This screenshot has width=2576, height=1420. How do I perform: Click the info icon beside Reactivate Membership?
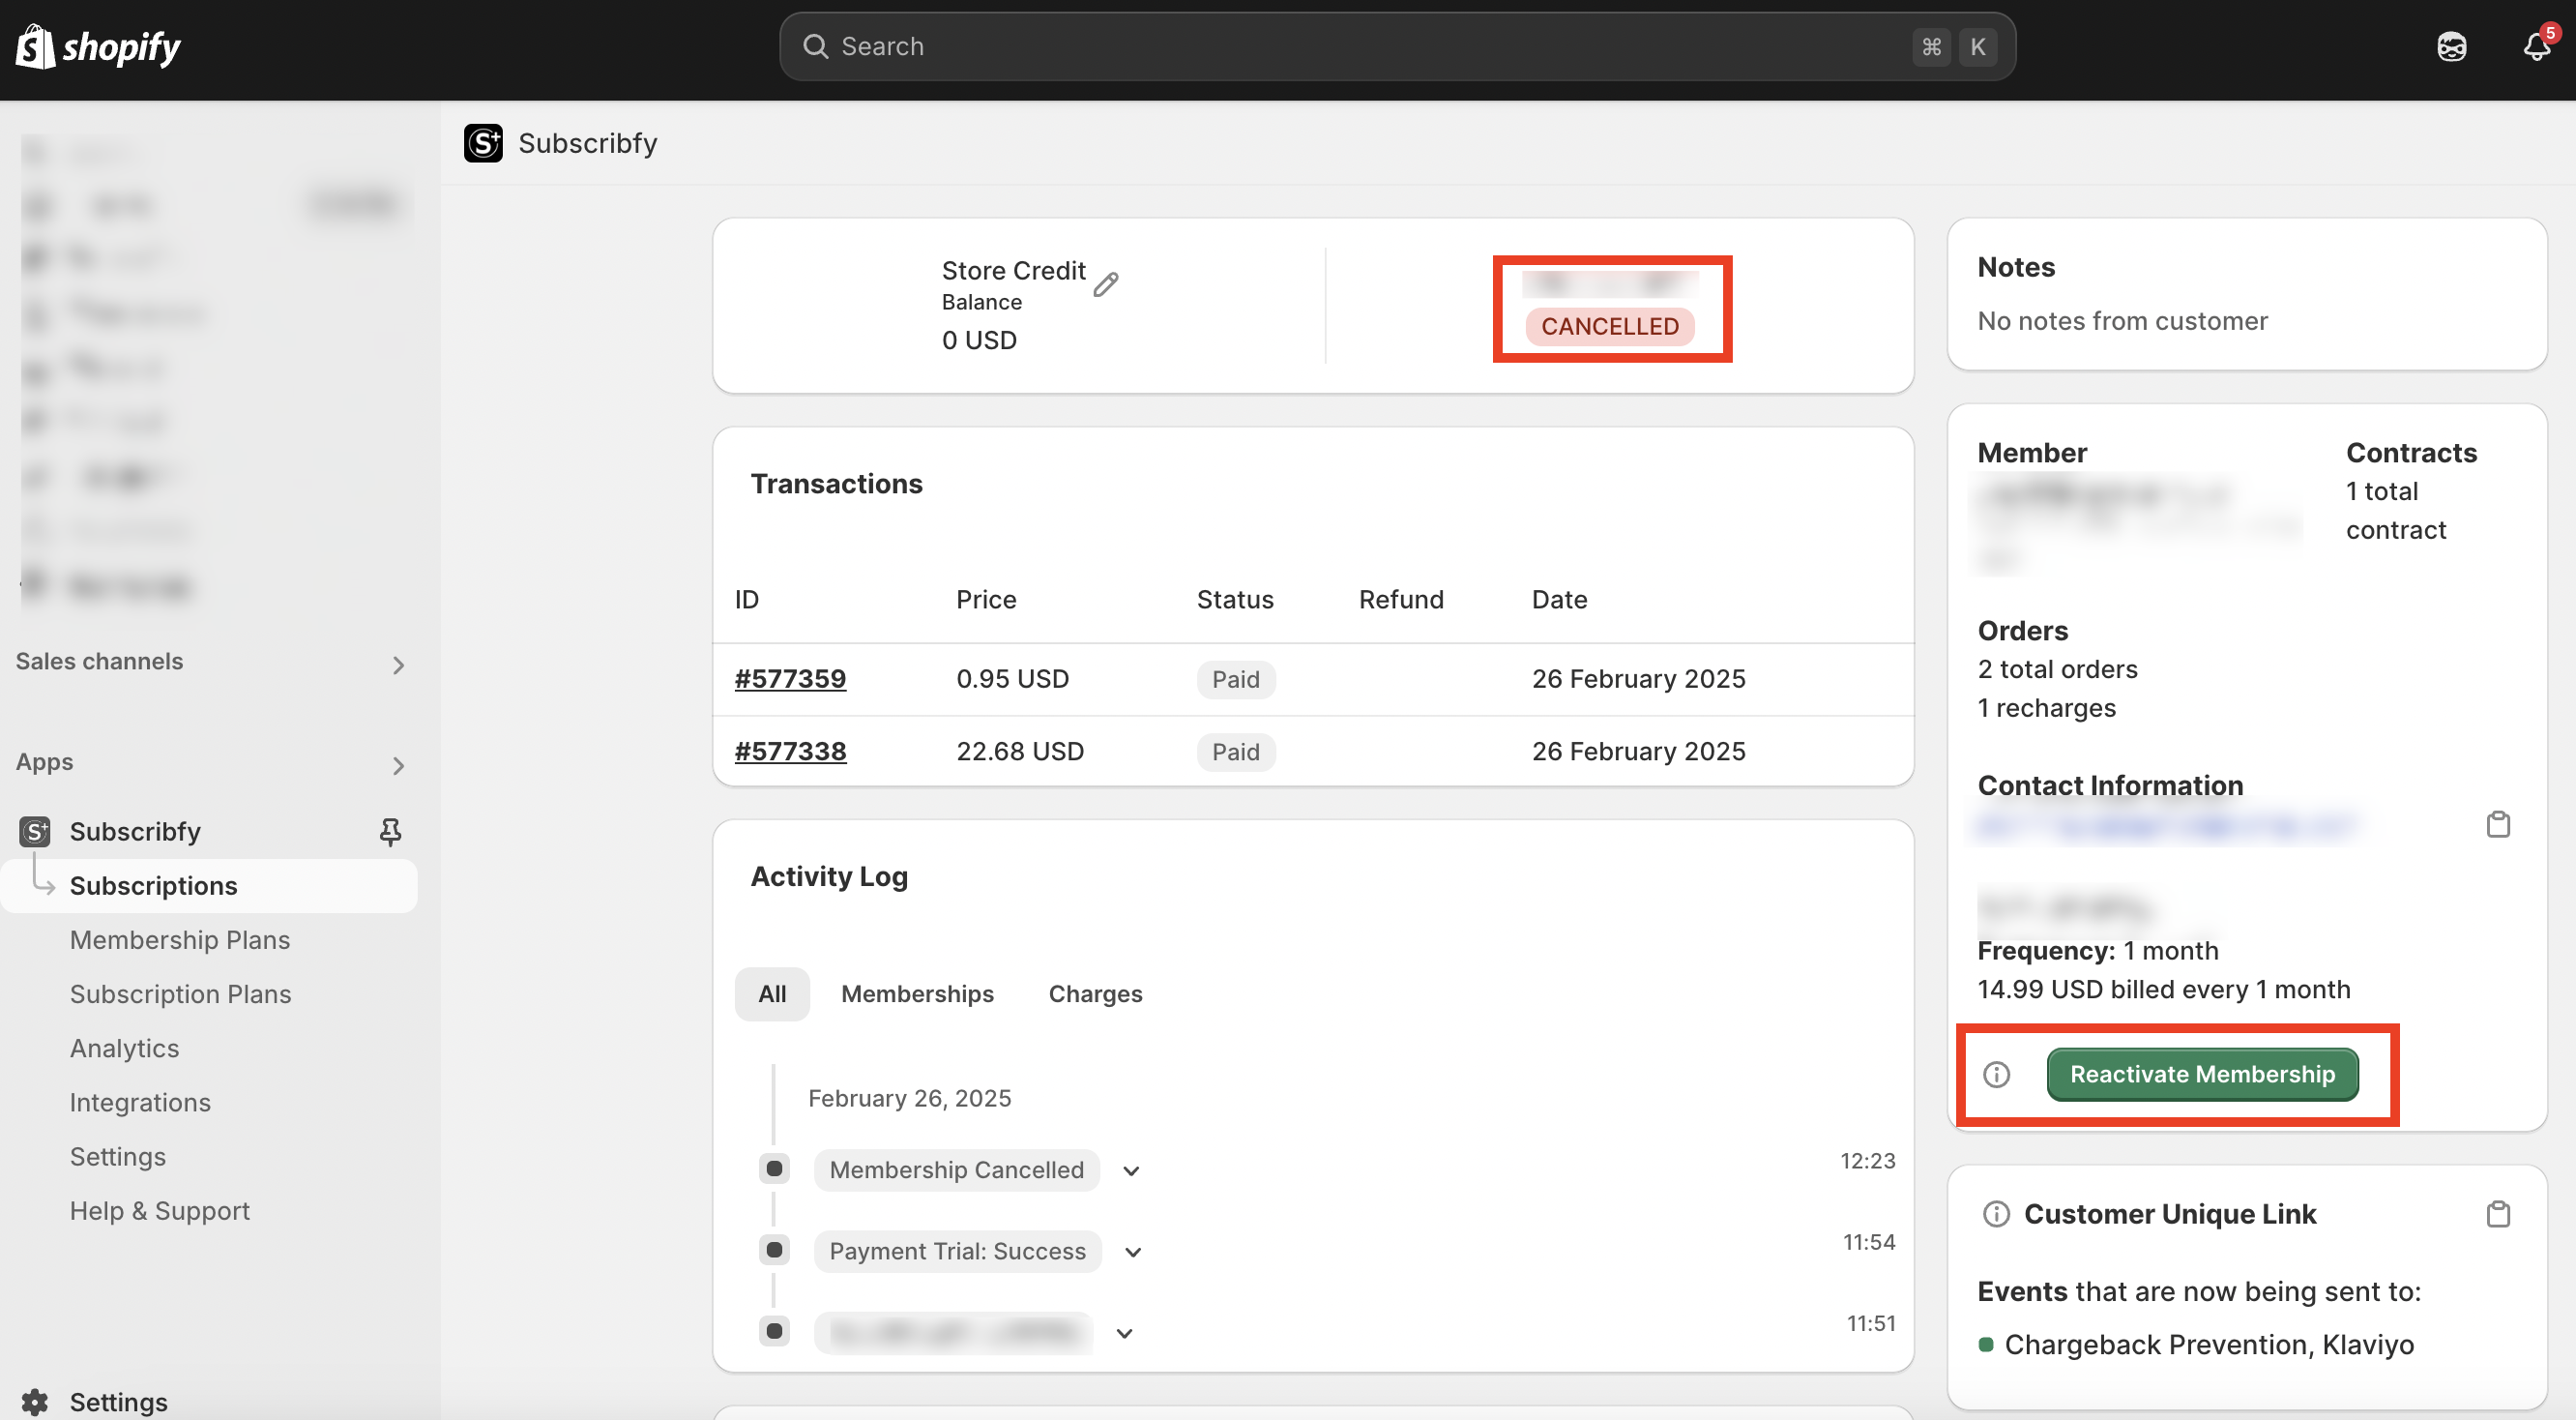pyautogui.click(x=1996, y=1074)
